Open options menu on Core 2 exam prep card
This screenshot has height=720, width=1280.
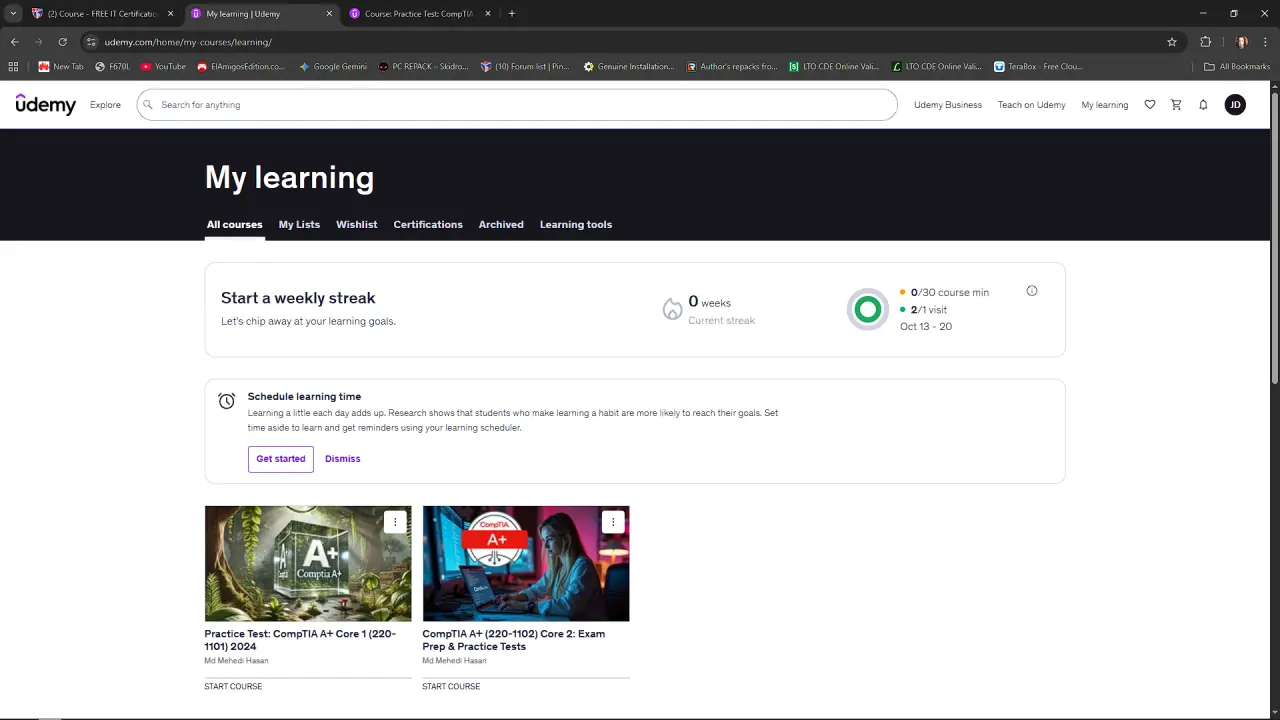coord(613,522)
